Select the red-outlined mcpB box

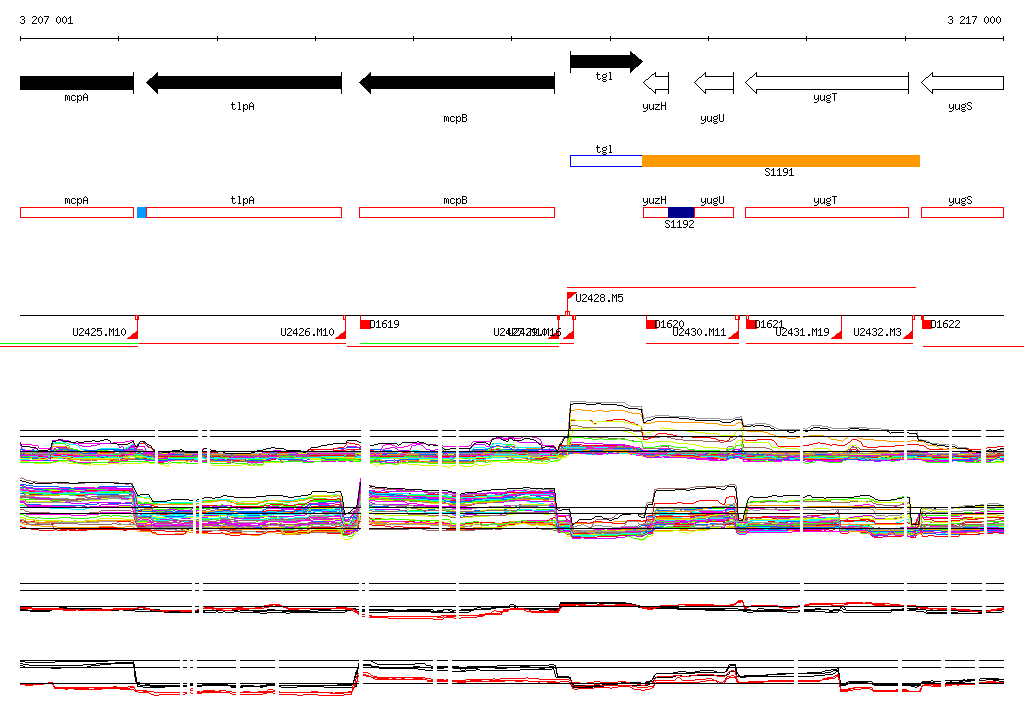457,212
